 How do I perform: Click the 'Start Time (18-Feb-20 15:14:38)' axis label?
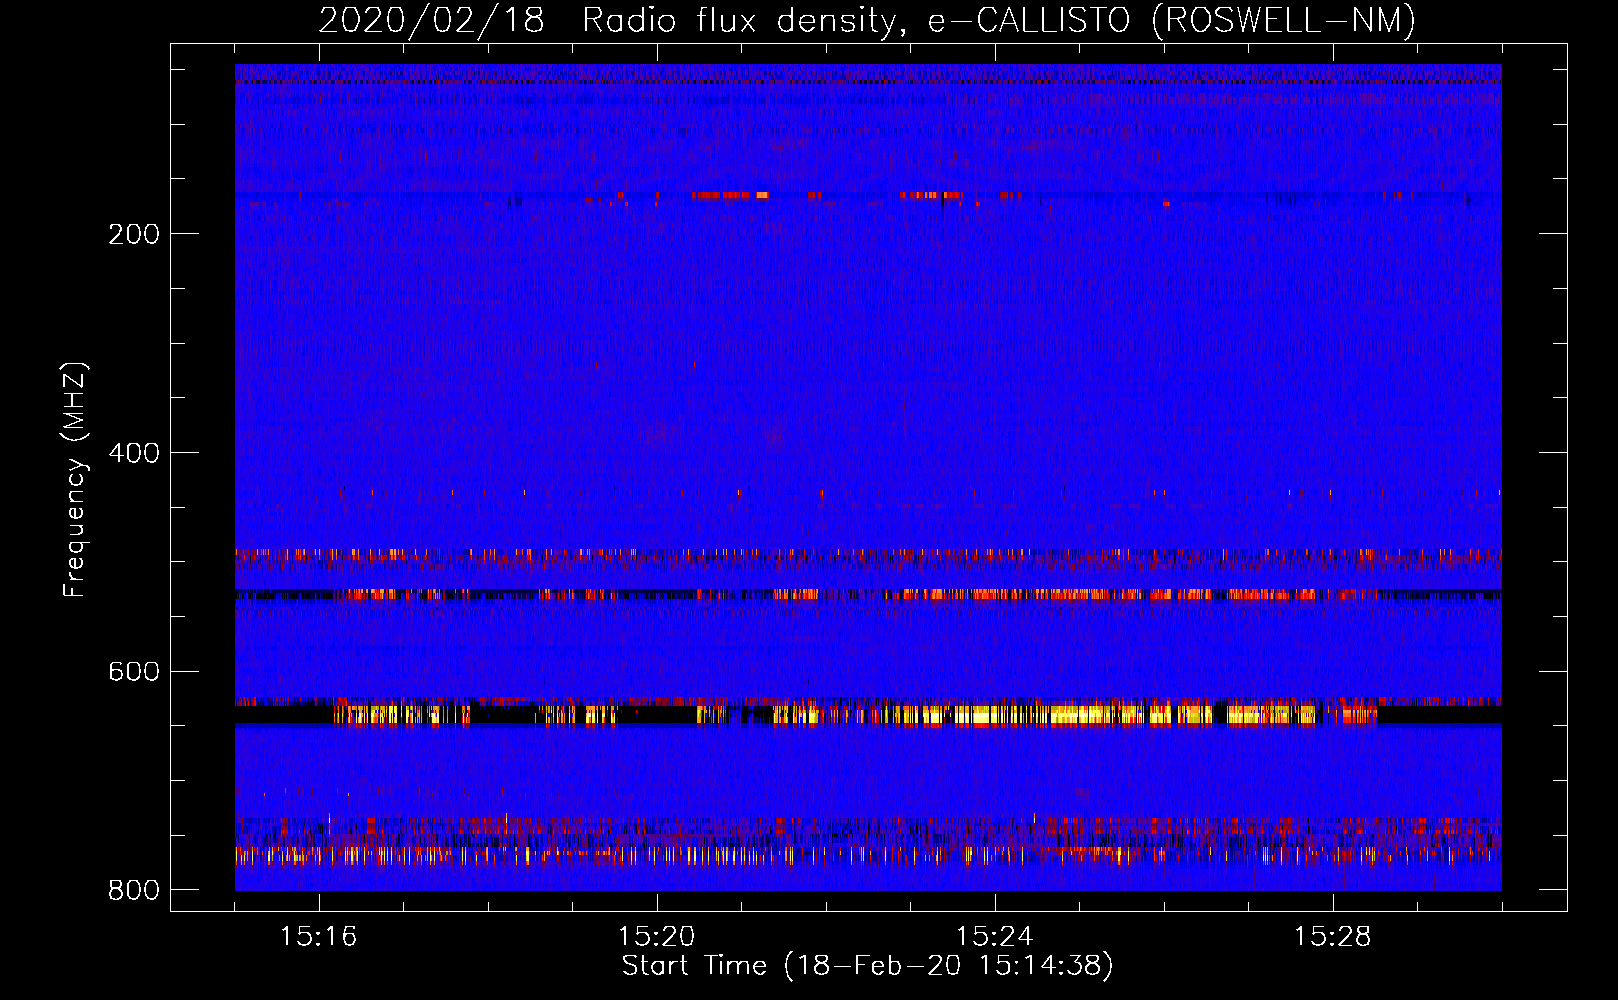click(867, 966)
